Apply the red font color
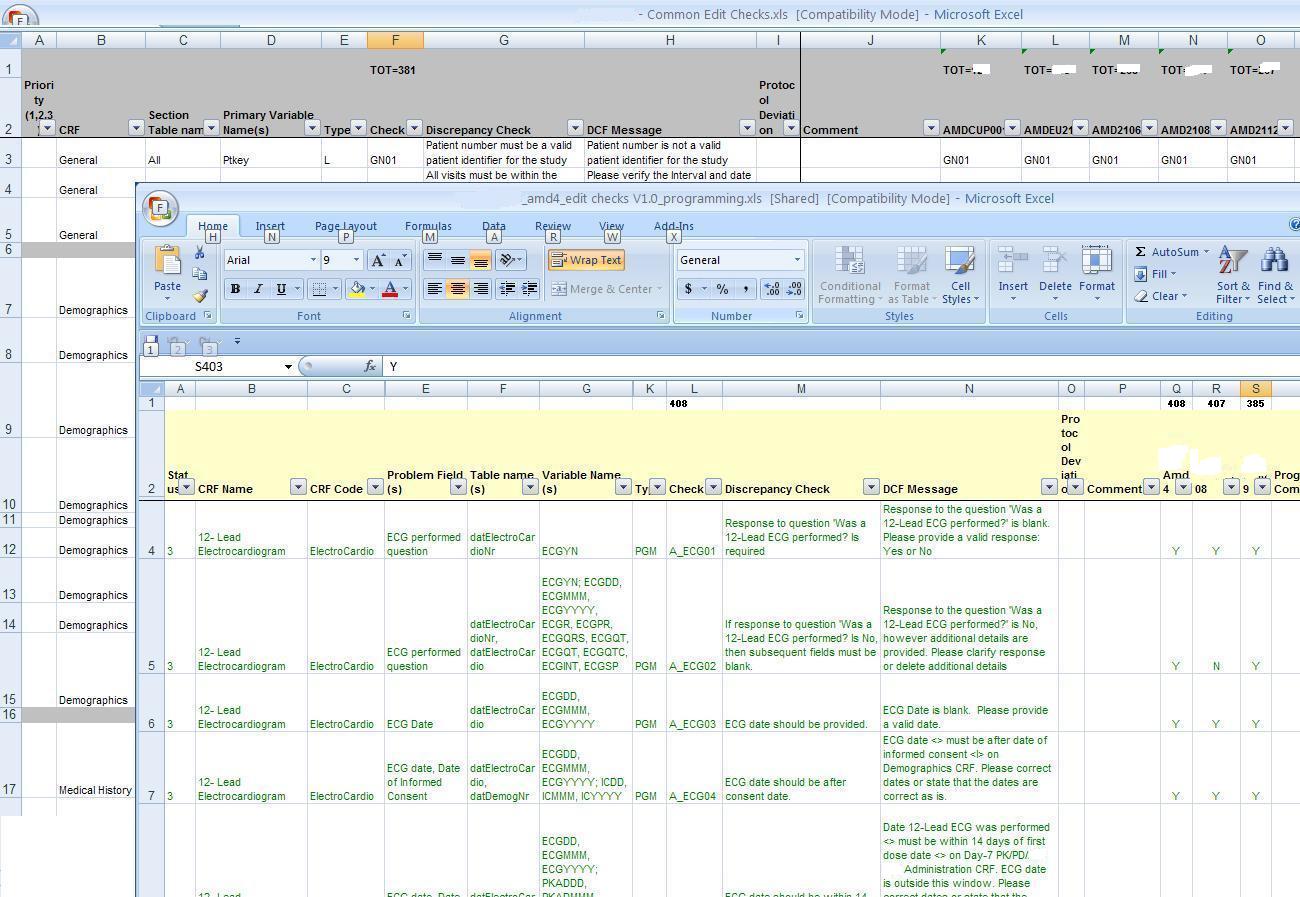The width and height of the screenshot is (1300, 897). [390, 290]
